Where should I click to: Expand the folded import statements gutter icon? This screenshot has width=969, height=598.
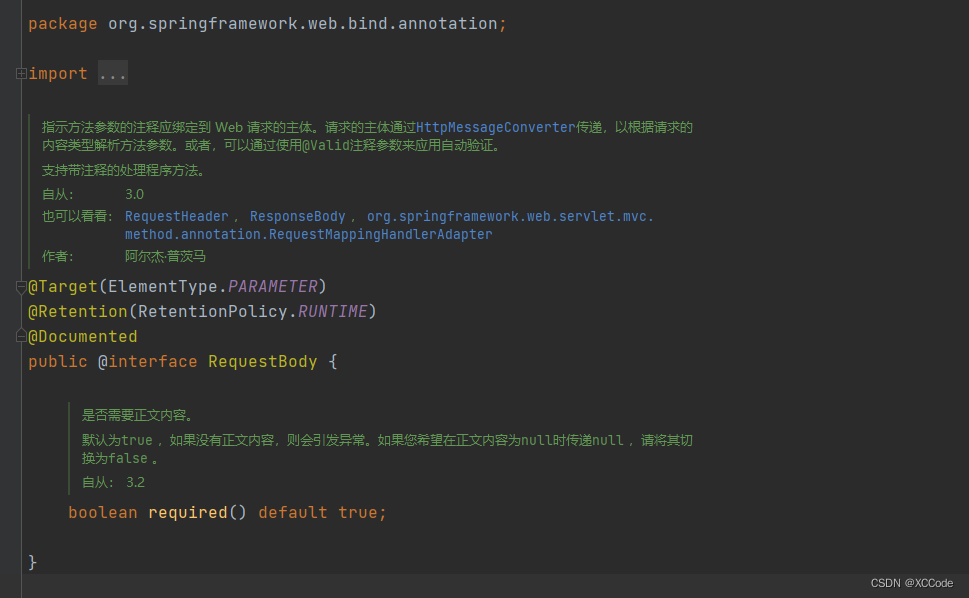21,74
